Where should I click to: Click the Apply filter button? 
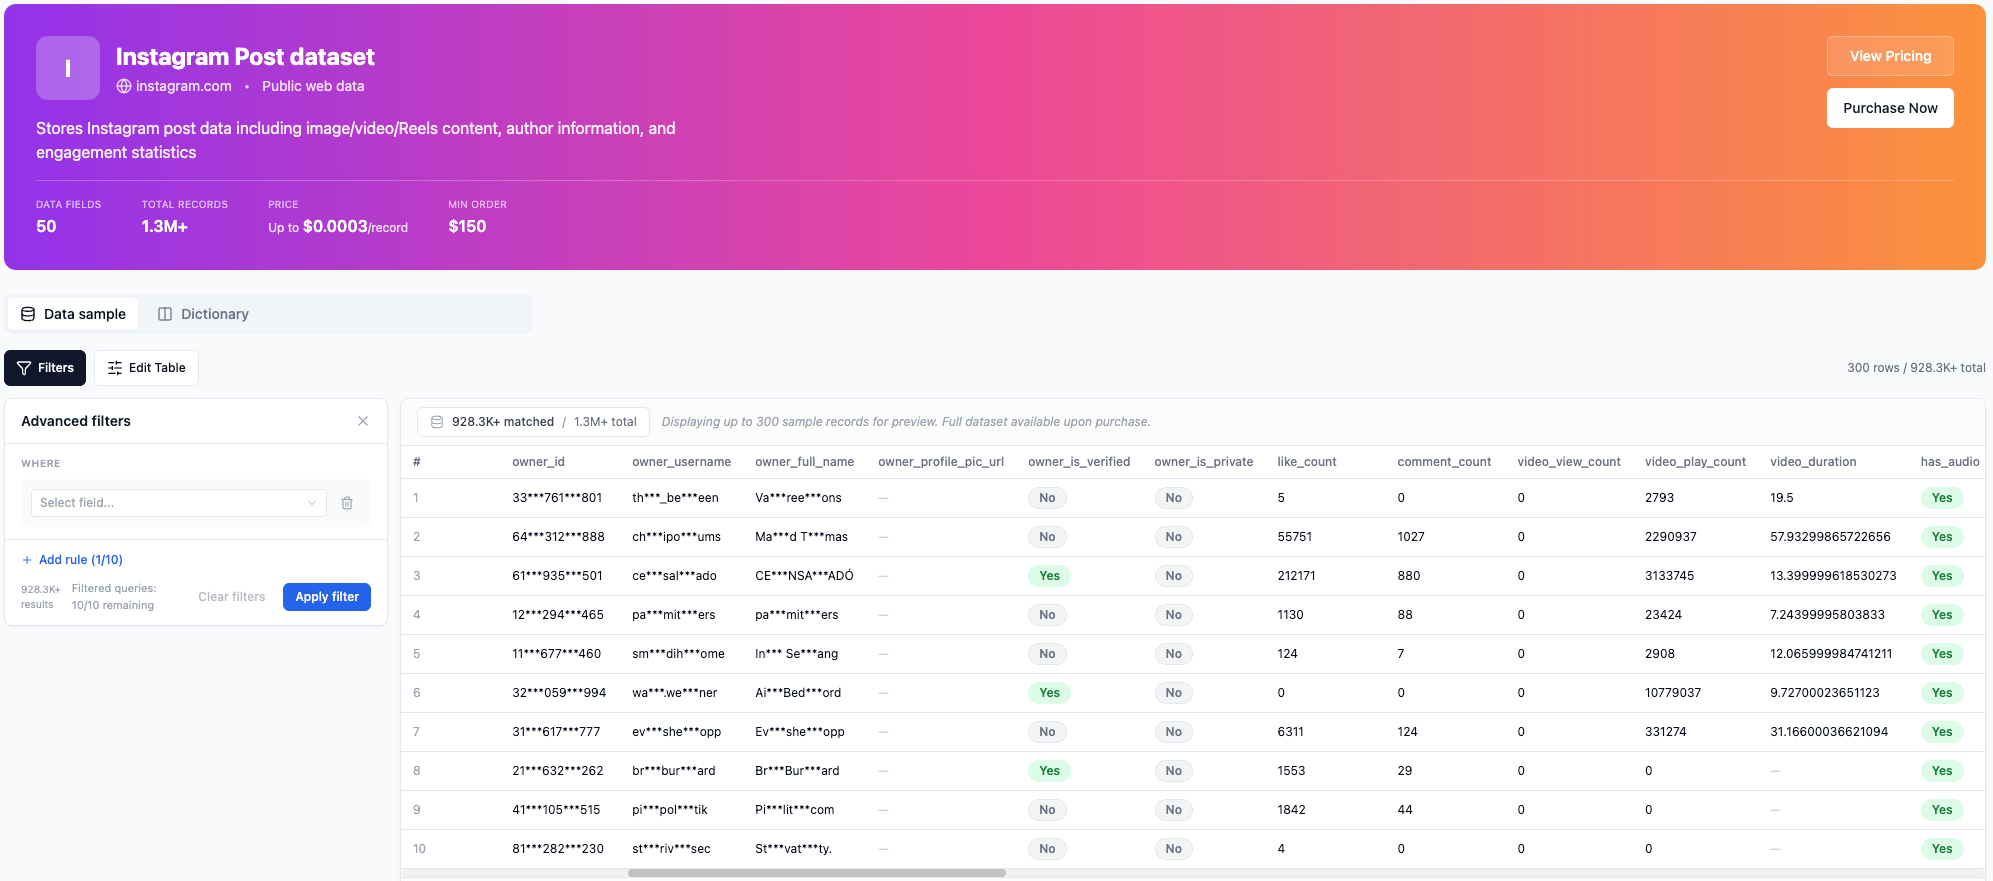tap(327, 597)
